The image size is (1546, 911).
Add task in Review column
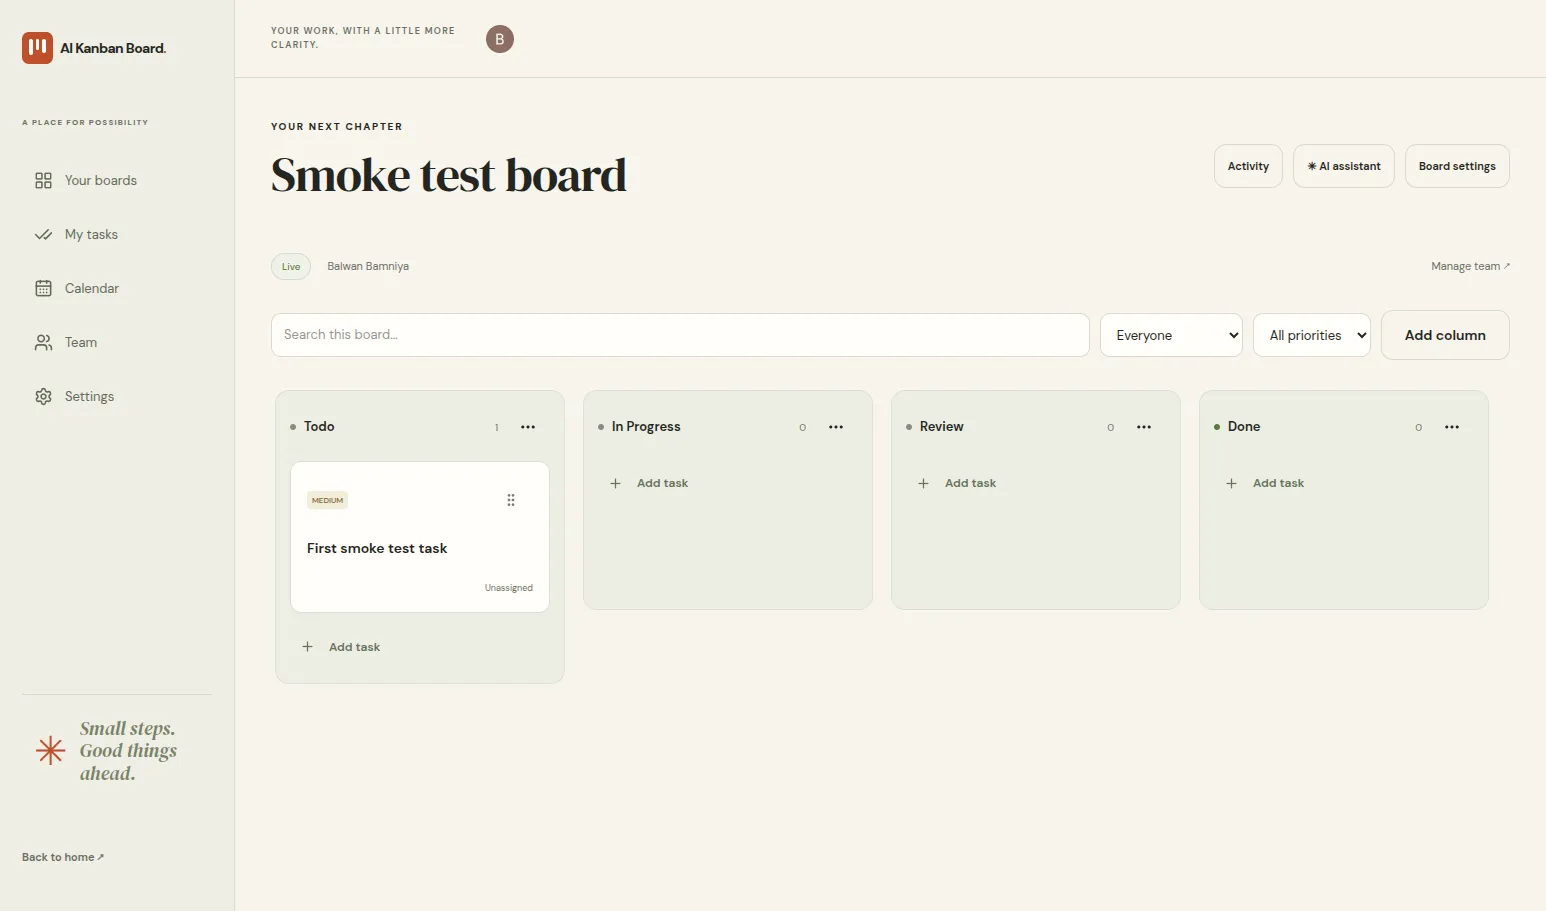click(958, 483)
